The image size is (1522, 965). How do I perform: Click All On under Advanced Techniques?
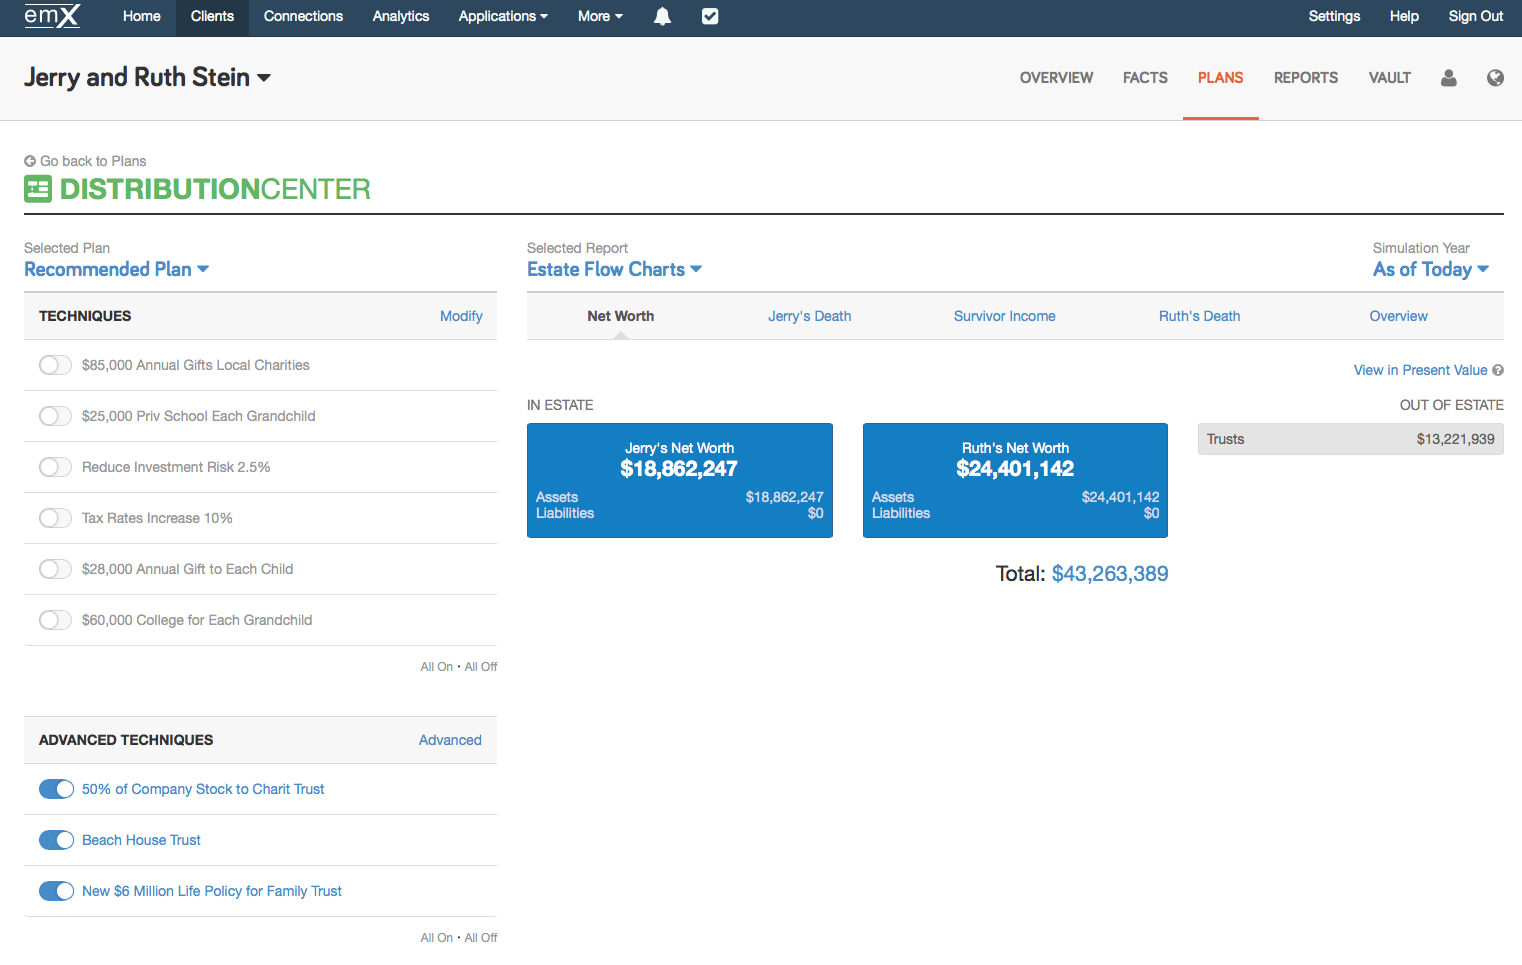click(x=436, y=938)
